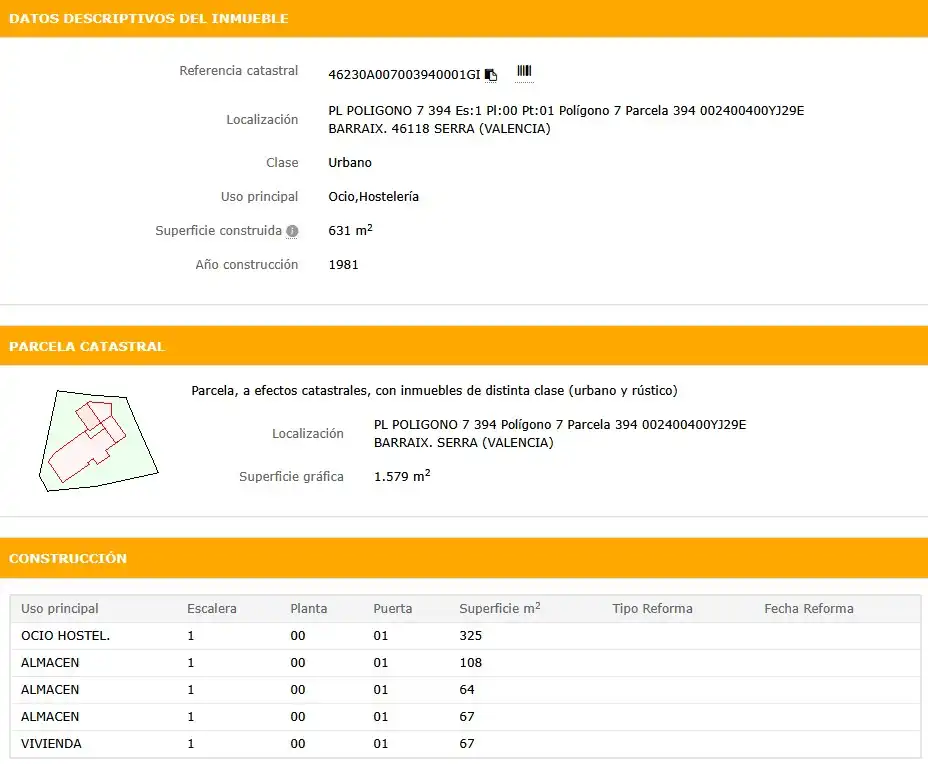Click the 'Urbano' class value

(x=350, y=163)
